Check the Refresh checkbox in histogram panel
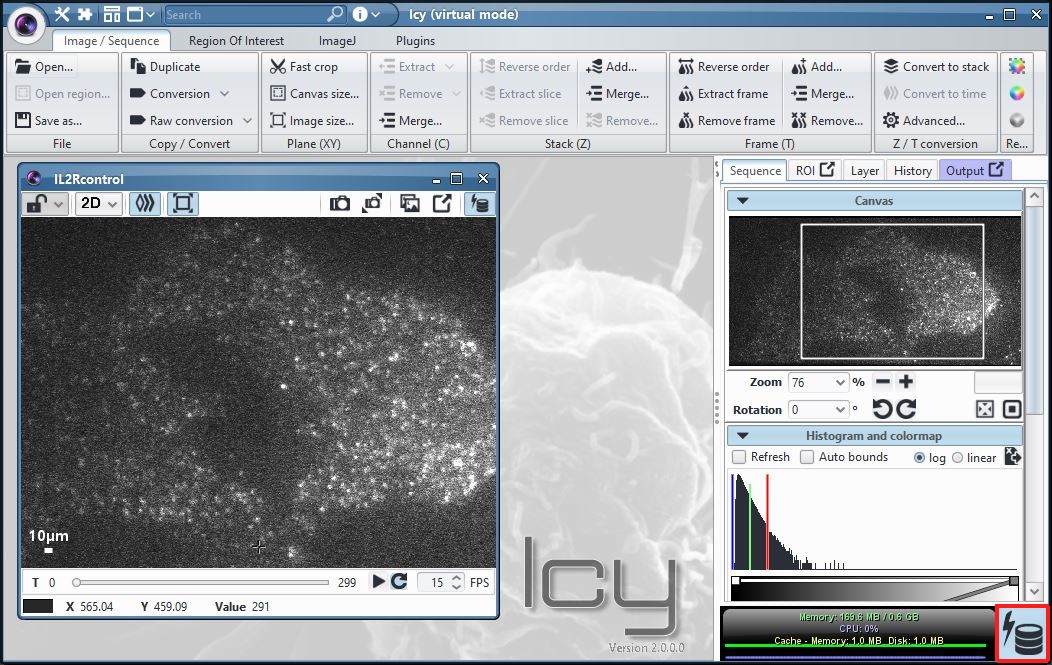 coord(738,456)
